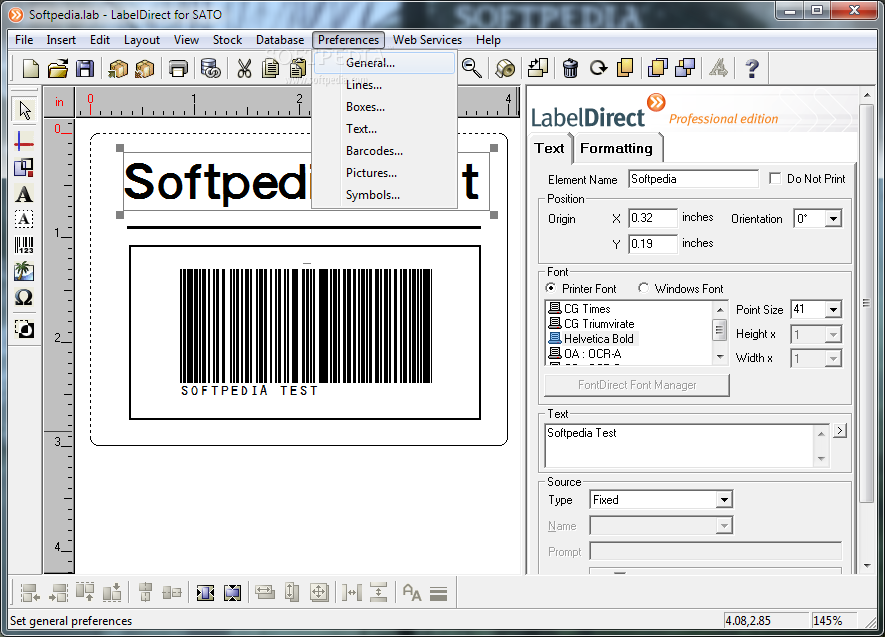Screen dimensions: 885x637
Task: Switch to the Formatting tab
Action: tap(616, 148)
